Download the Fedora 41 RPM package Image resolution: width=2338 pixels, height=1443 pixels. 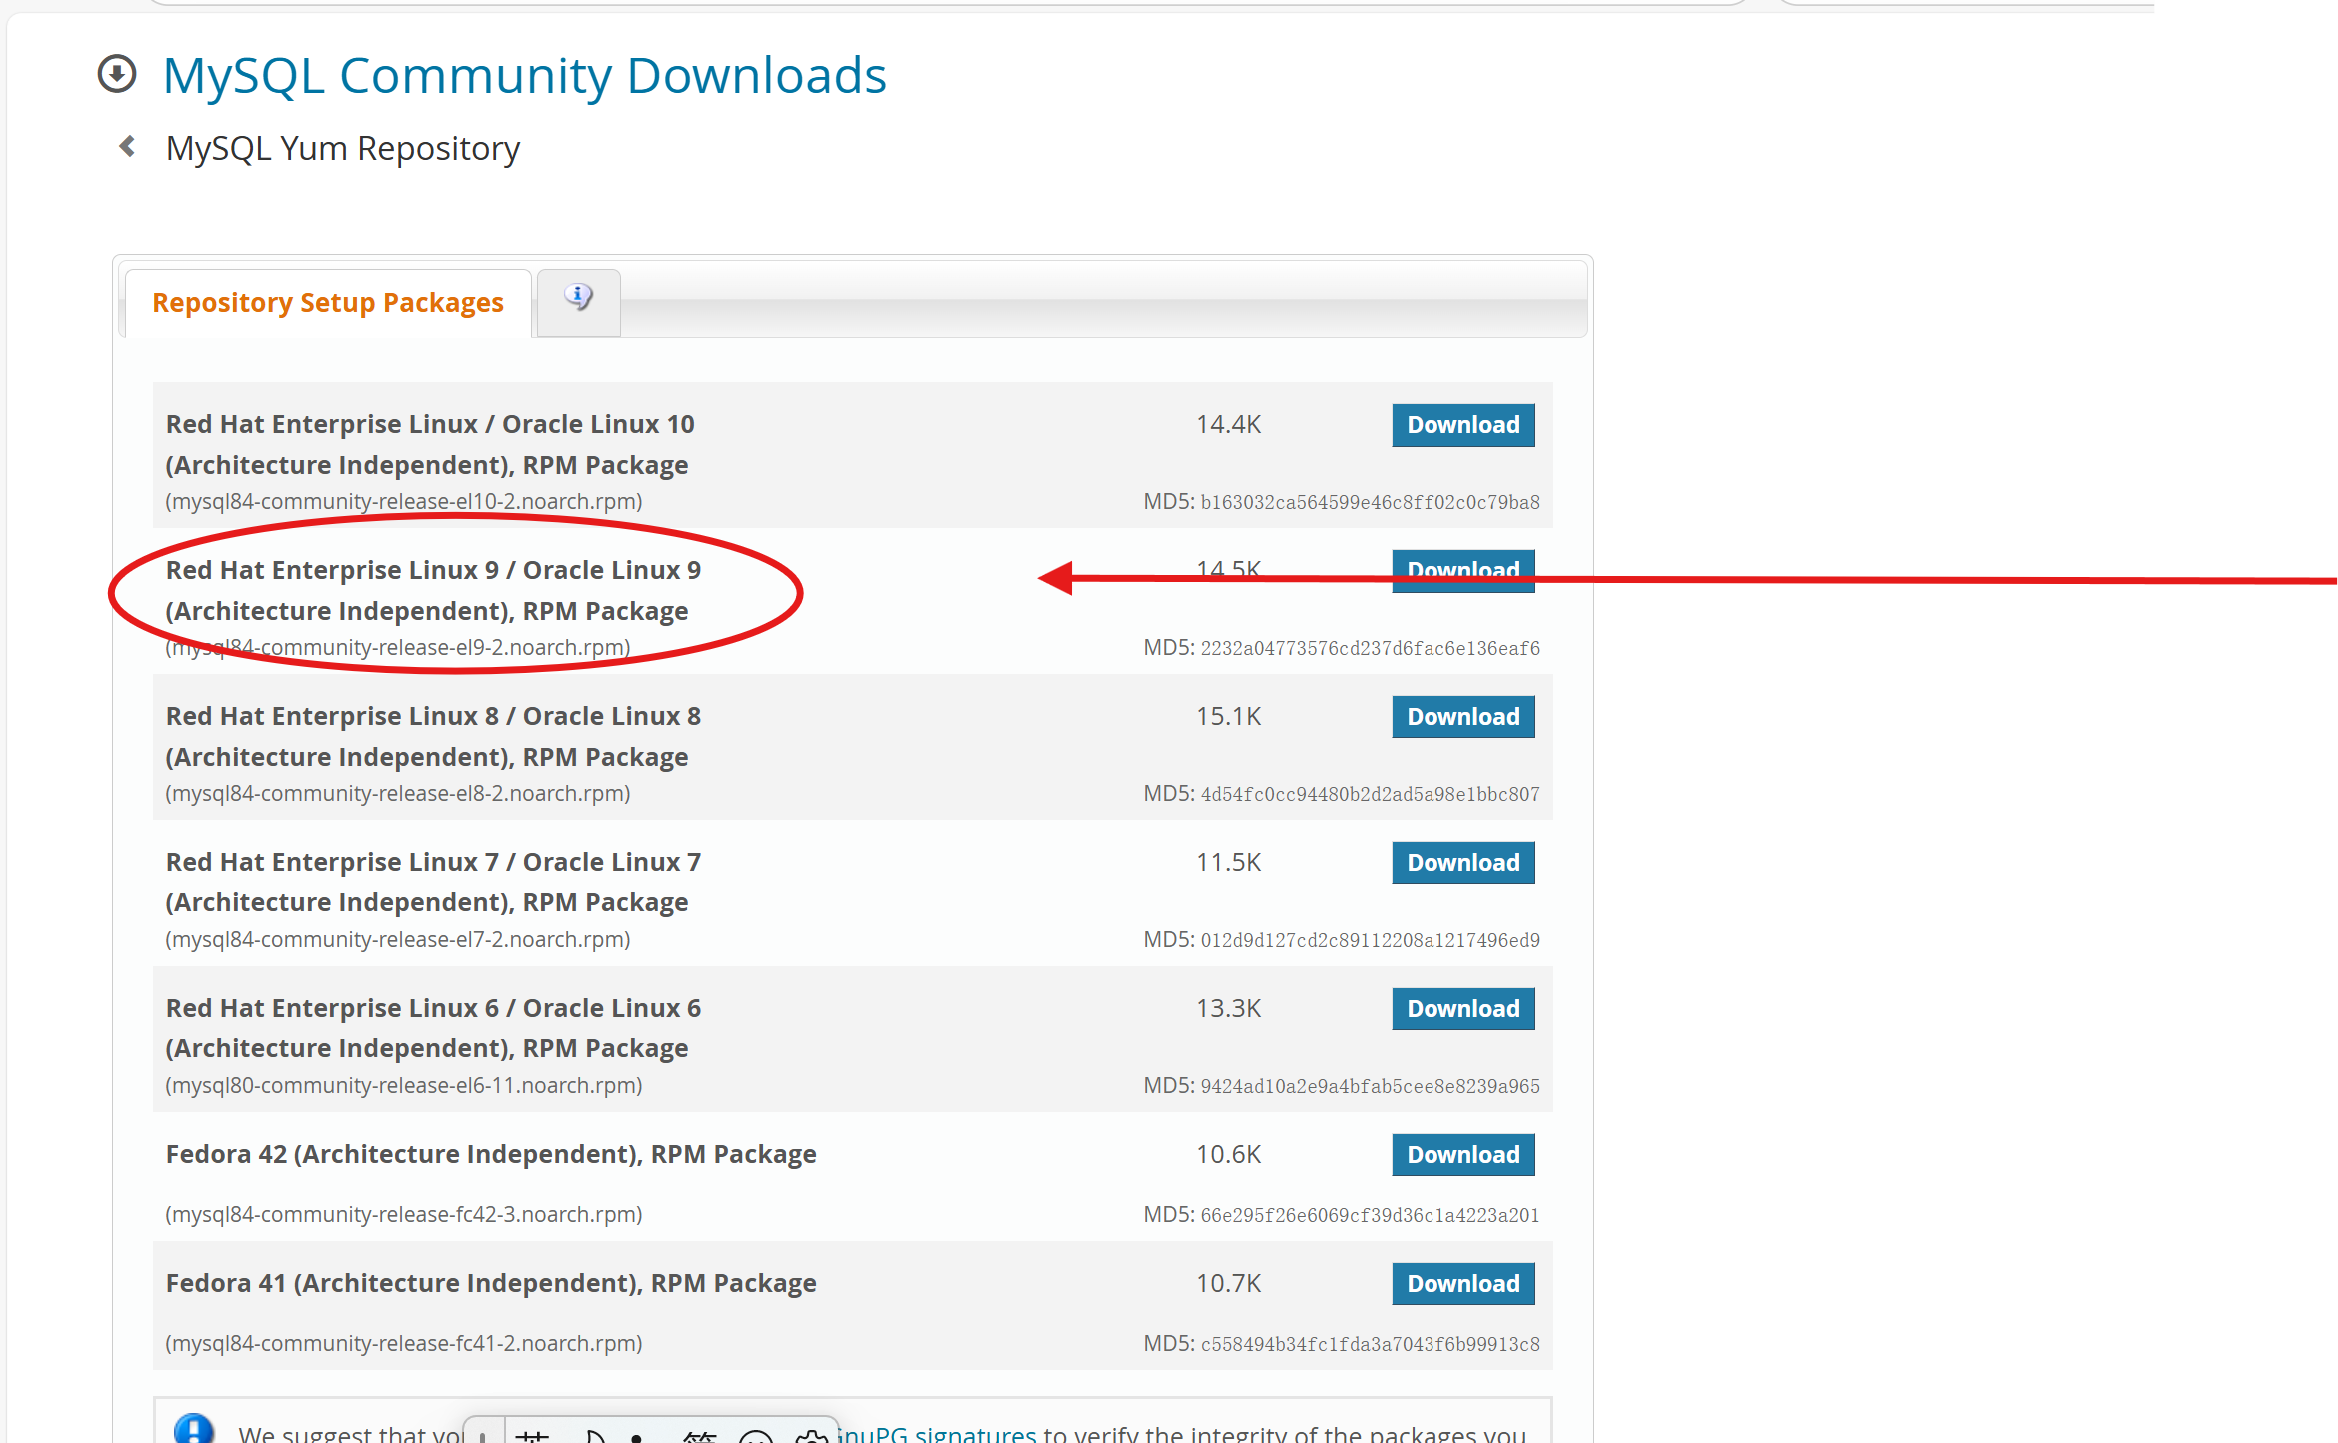click(1463, 1284)
